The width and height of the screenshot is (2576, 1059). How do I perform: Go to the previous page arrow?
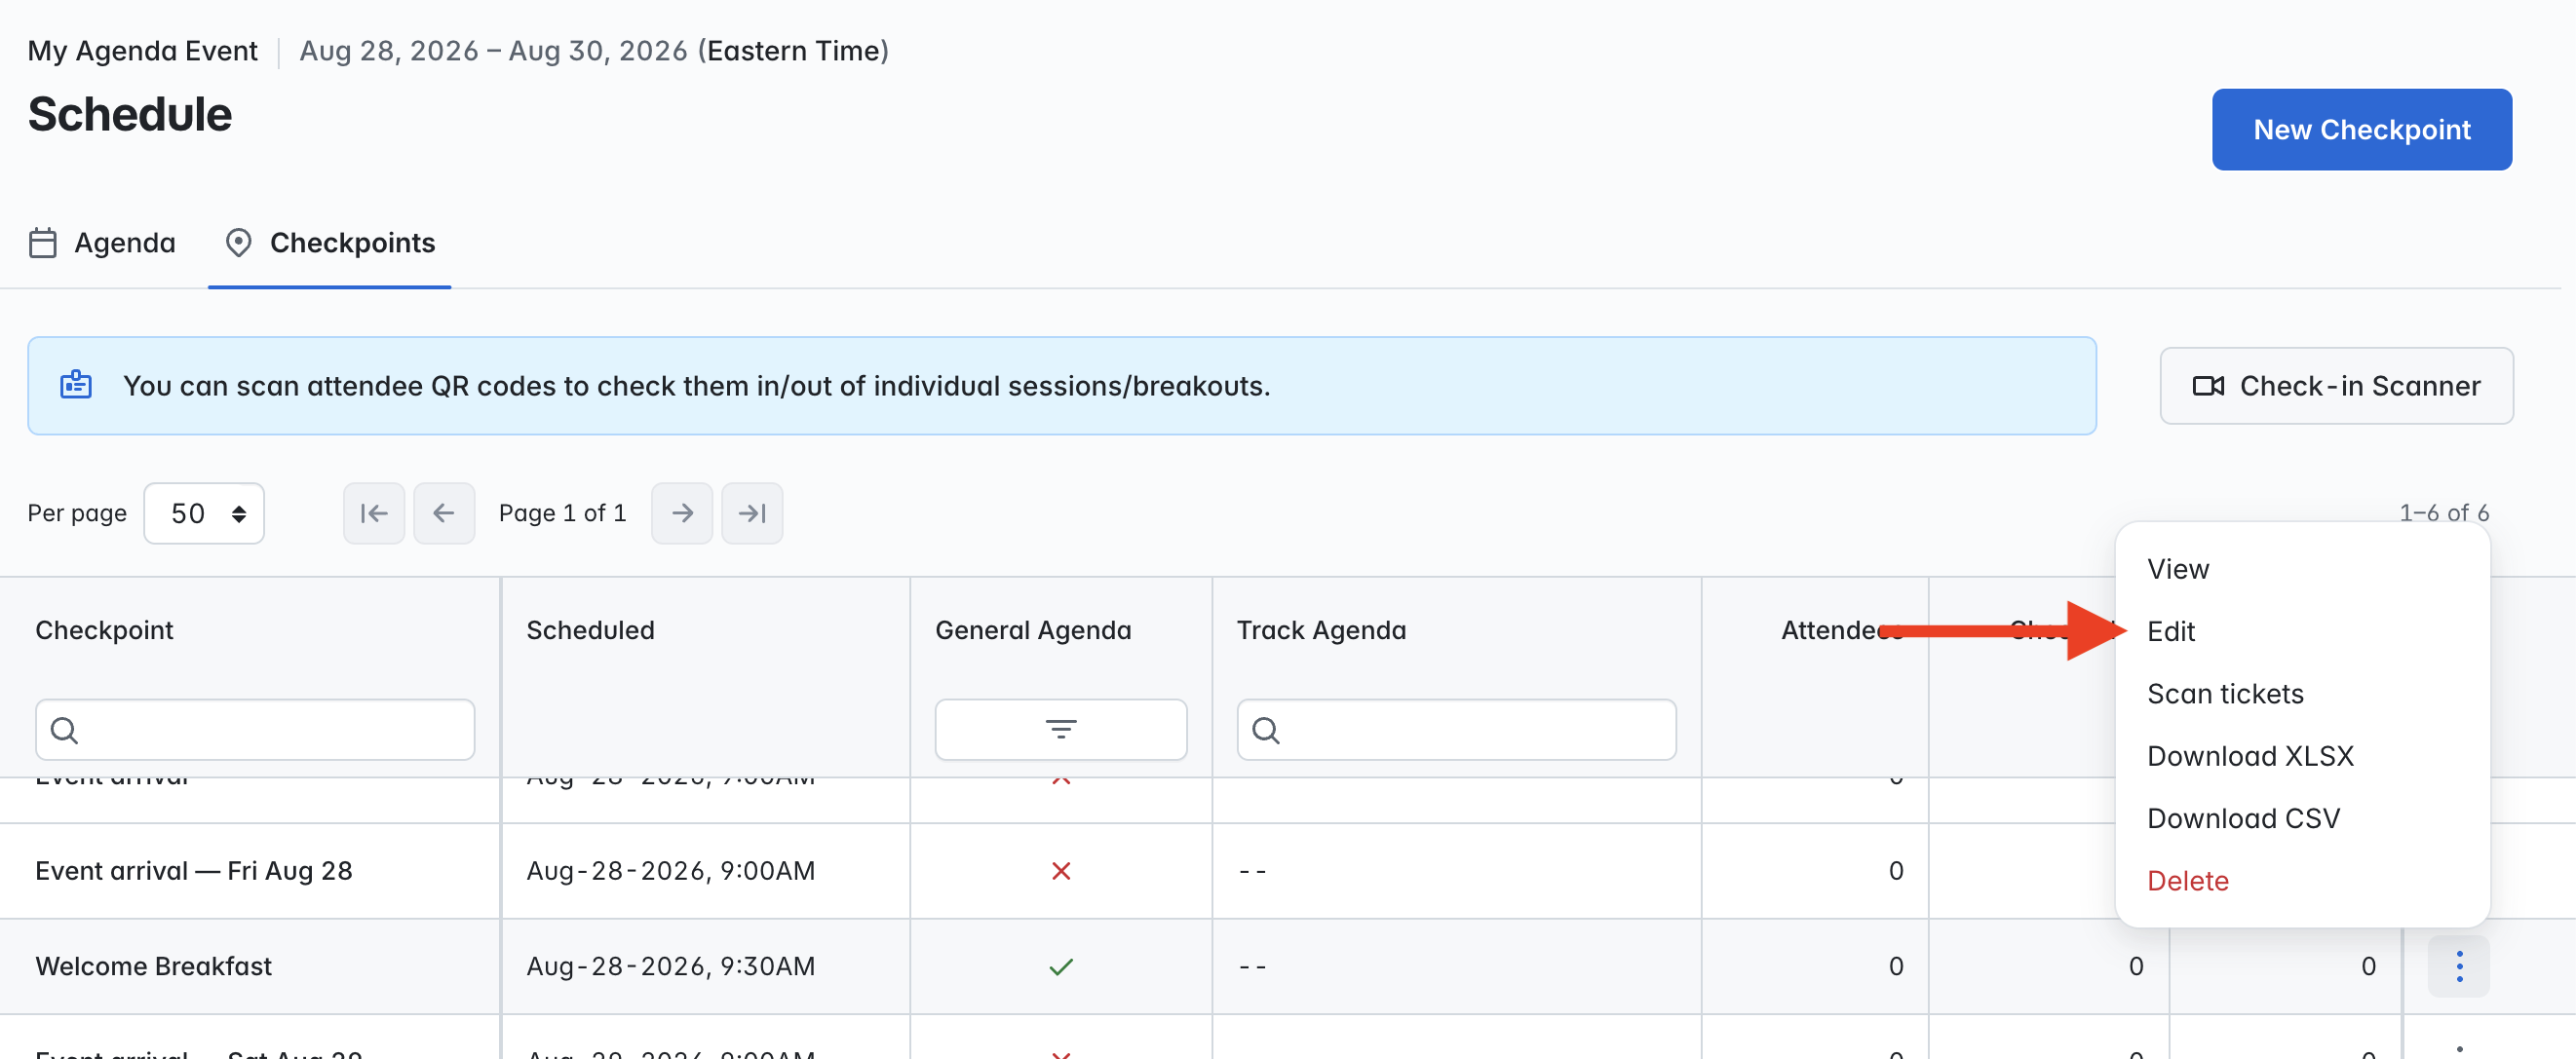[444, 514]
